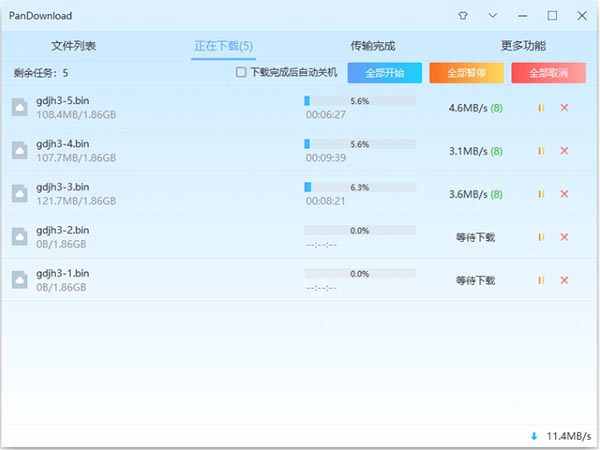Screen dimensions: 600x450
Task: Click 等待下载 status of gdjh3-2.bin
Action: tap(476, 238)
